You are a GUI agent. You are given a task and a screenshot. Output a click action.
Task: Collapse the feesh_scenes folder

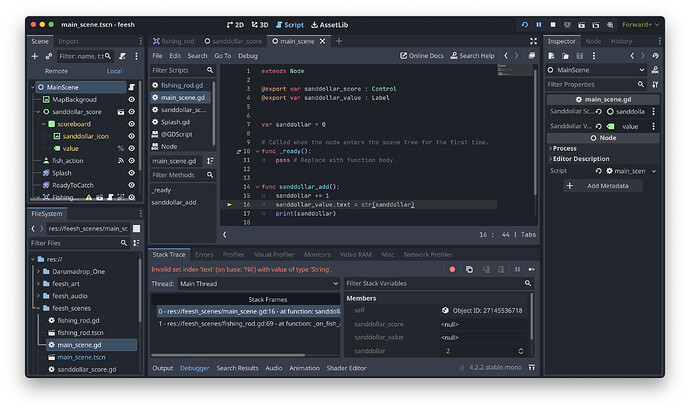(x=38, y=308)
